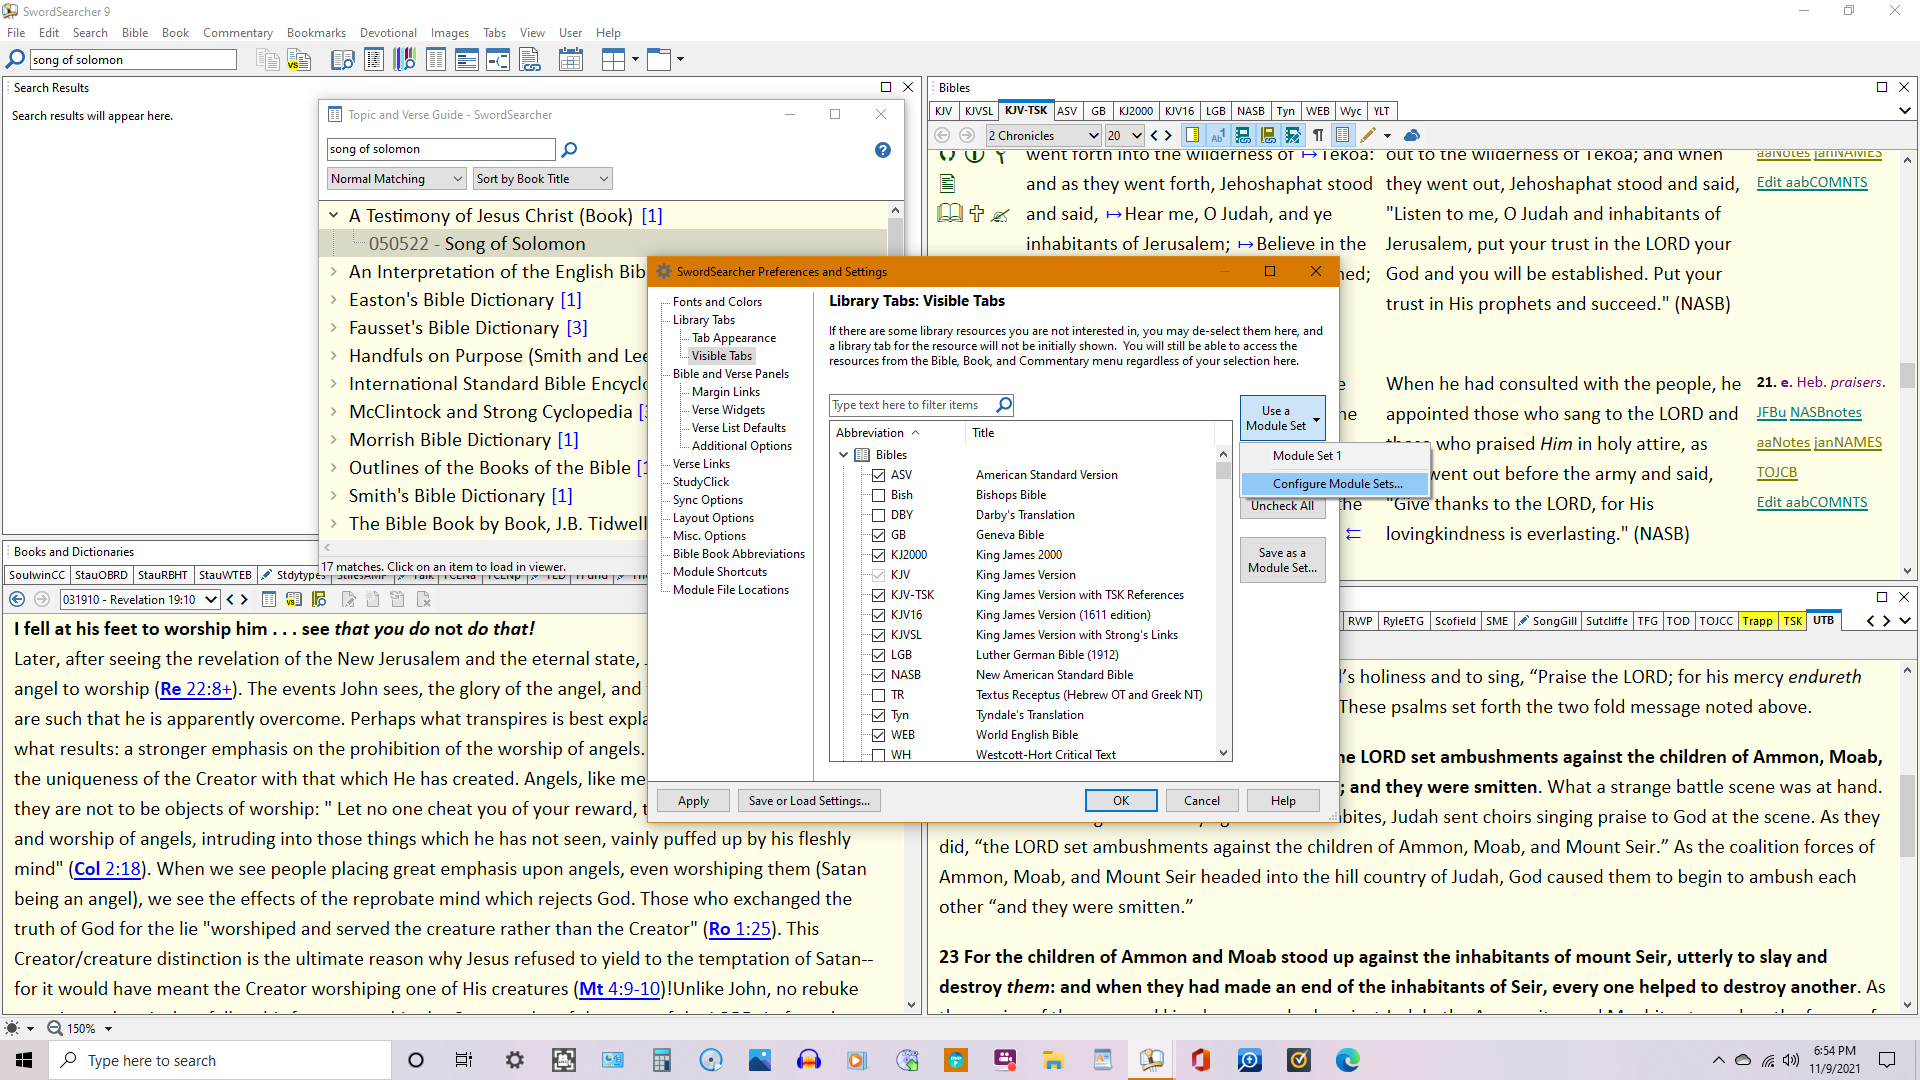Open Task View in the taskbar

pyautogui.click(x=464, y=1060)
